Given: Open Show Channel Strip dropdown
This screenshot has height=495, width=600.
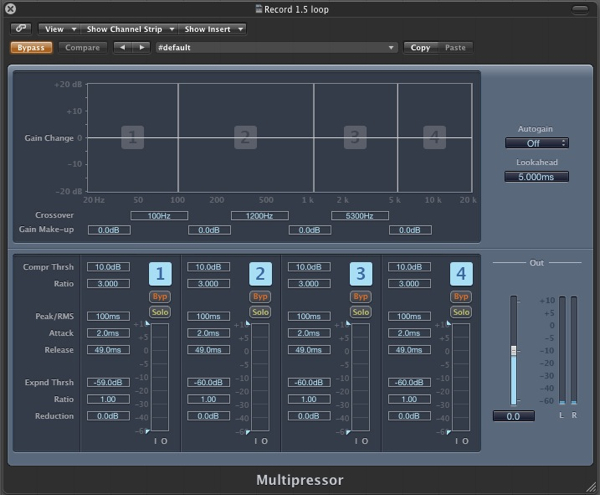Looking at the screenshot, I should pos(129,29).
